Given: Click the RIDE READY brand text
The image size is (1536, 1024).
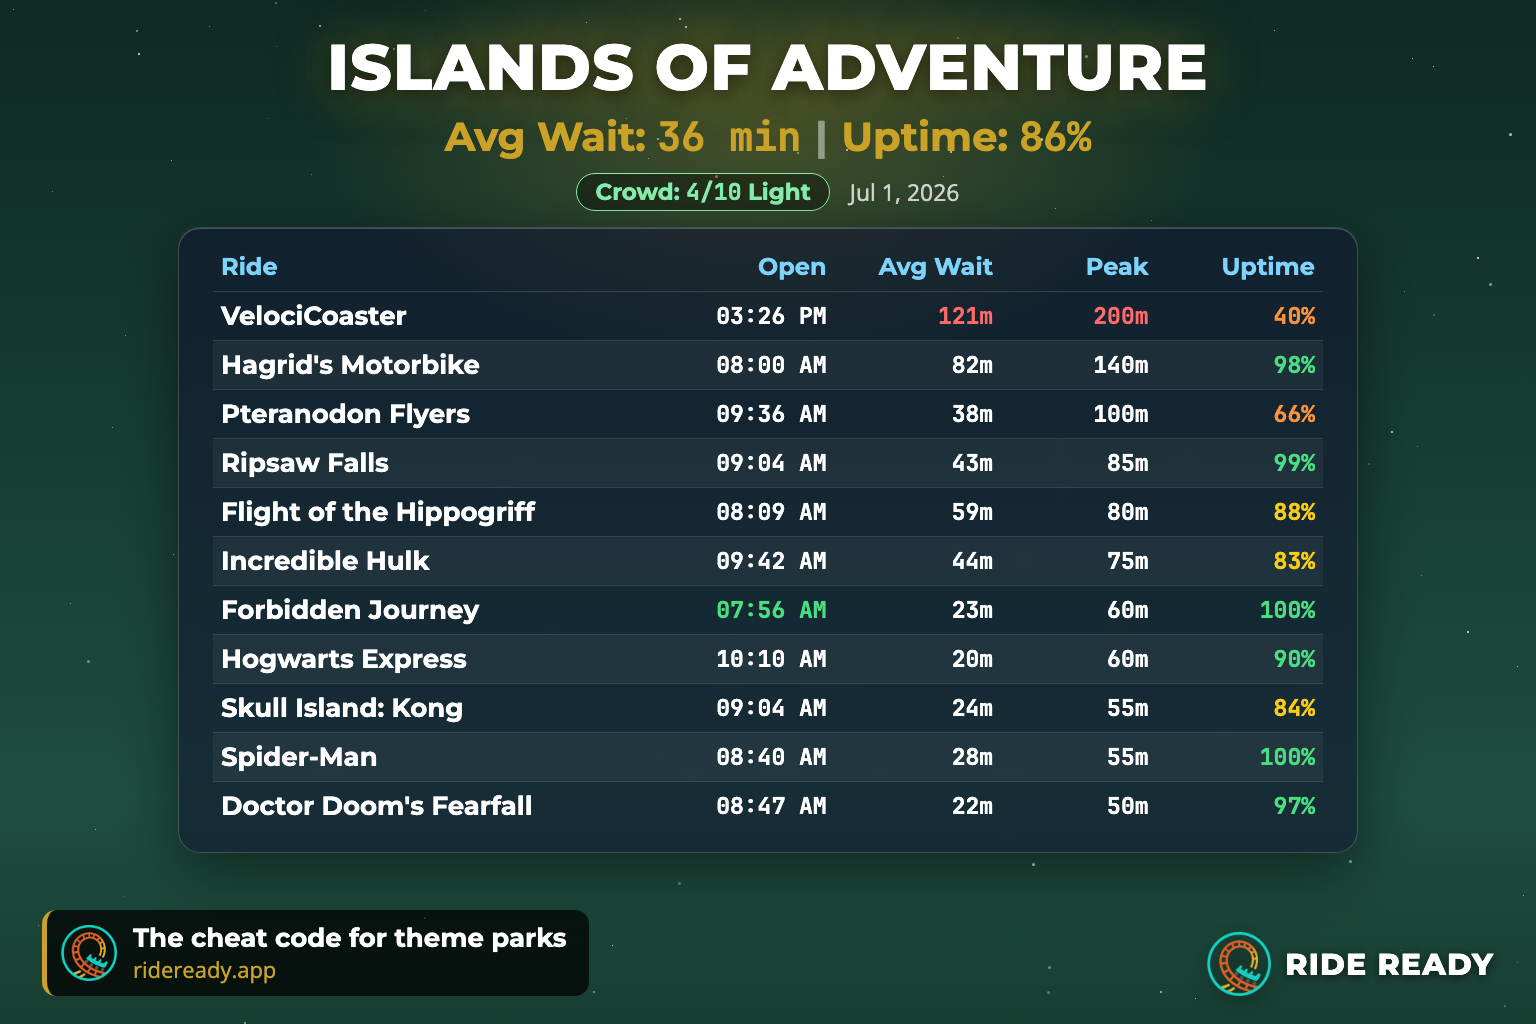Looking at the screenshot, I should [x=1389, y=964].
